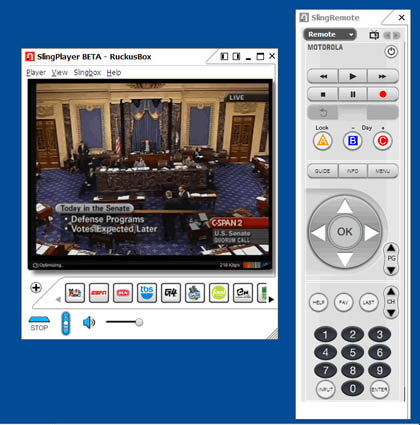Switch to the Cartoon Network favorite channel
This screenshot has width=420, height=425.
click(x=243, y=293)
